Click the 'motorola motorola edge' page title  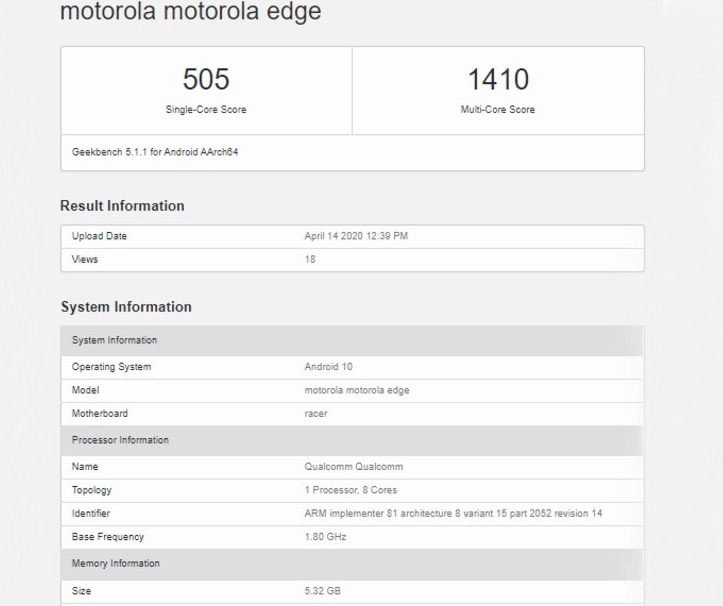click(190, 11)
